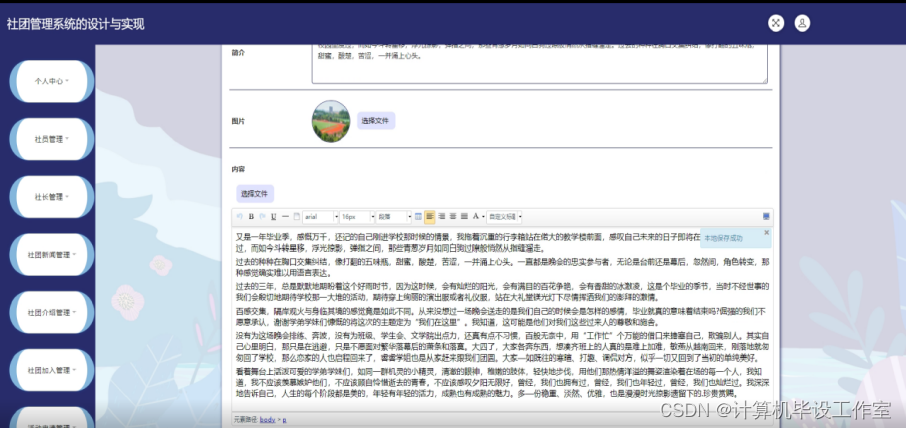Expand the 社员管理 sidebar menu
Viewport: 906px width, 429px height.
pyautogui.click(x=52, y=139)
